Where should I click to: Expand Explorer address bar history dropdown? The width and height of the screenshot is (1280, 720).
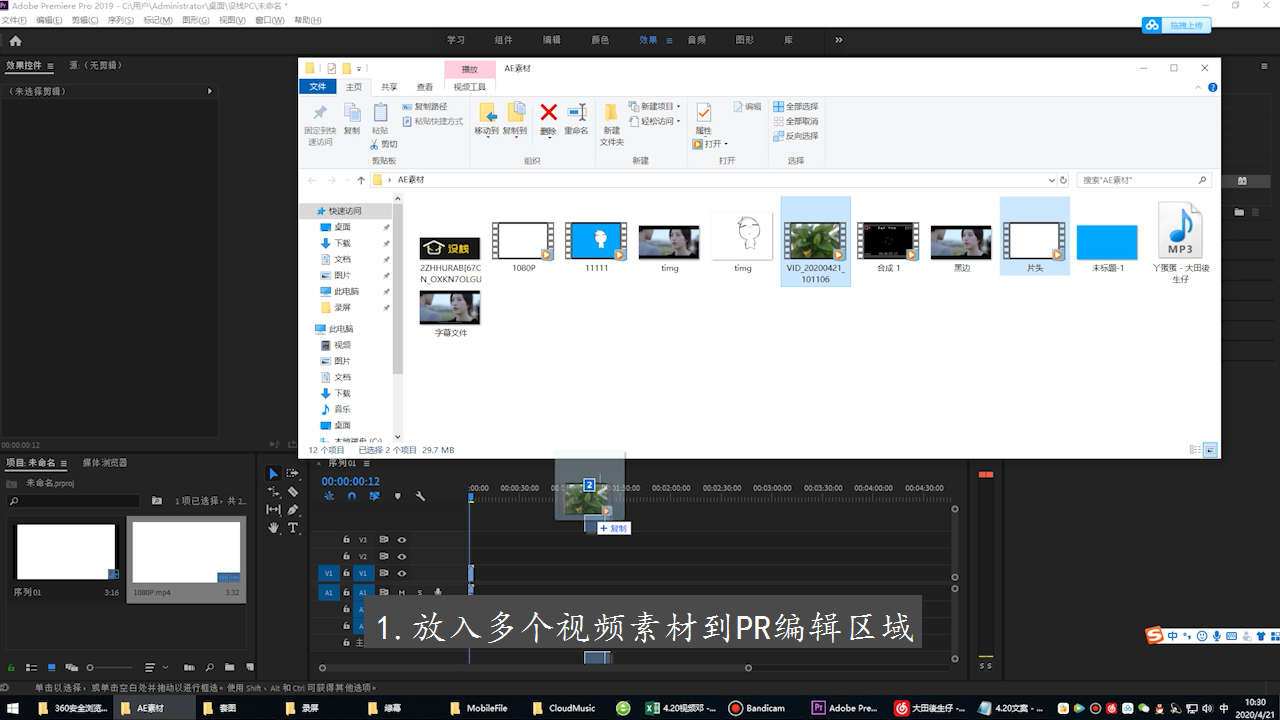click(1051, 180)
